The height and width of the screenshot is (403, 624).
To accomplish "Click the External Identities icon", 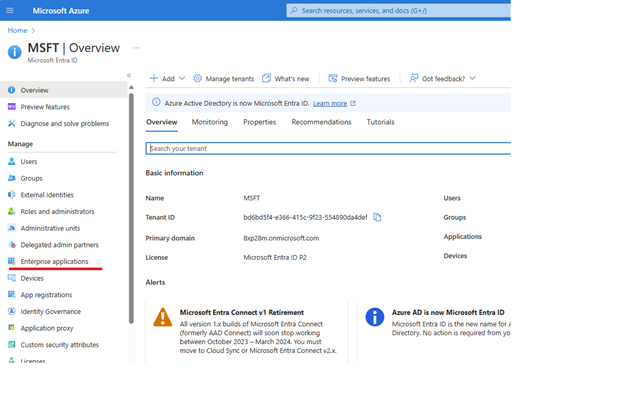I will coord(12,195).
